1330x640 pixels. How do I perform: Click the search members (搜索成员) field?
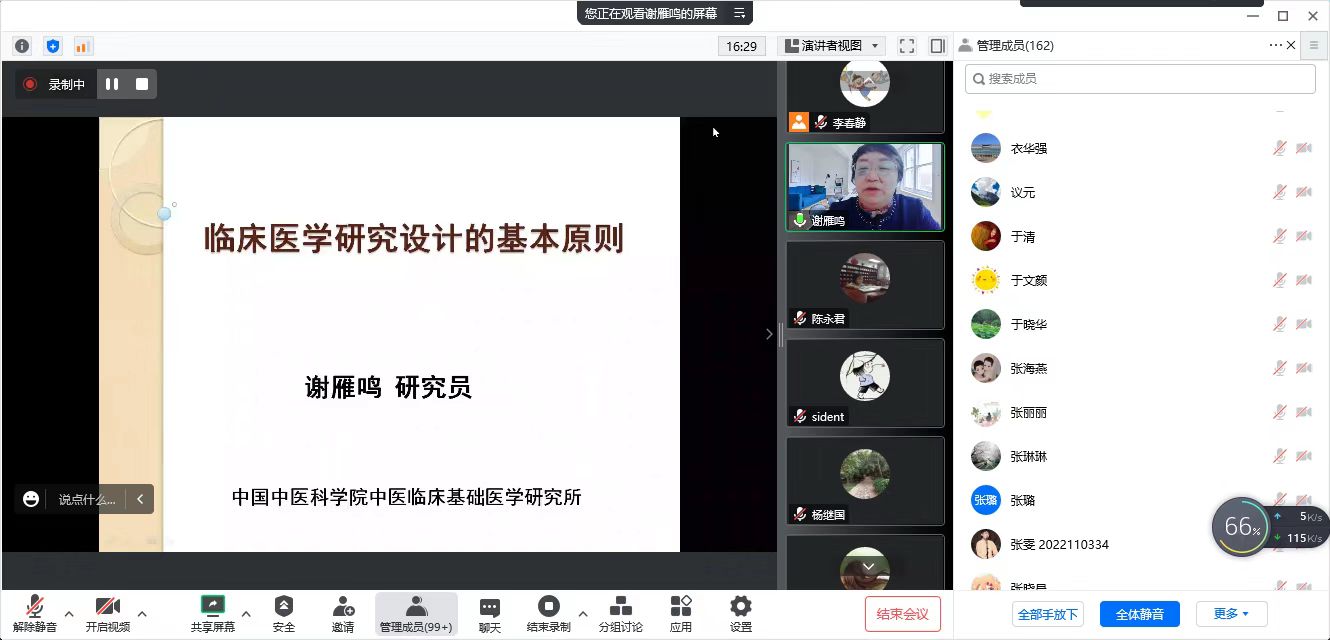tap(1140, 78)
